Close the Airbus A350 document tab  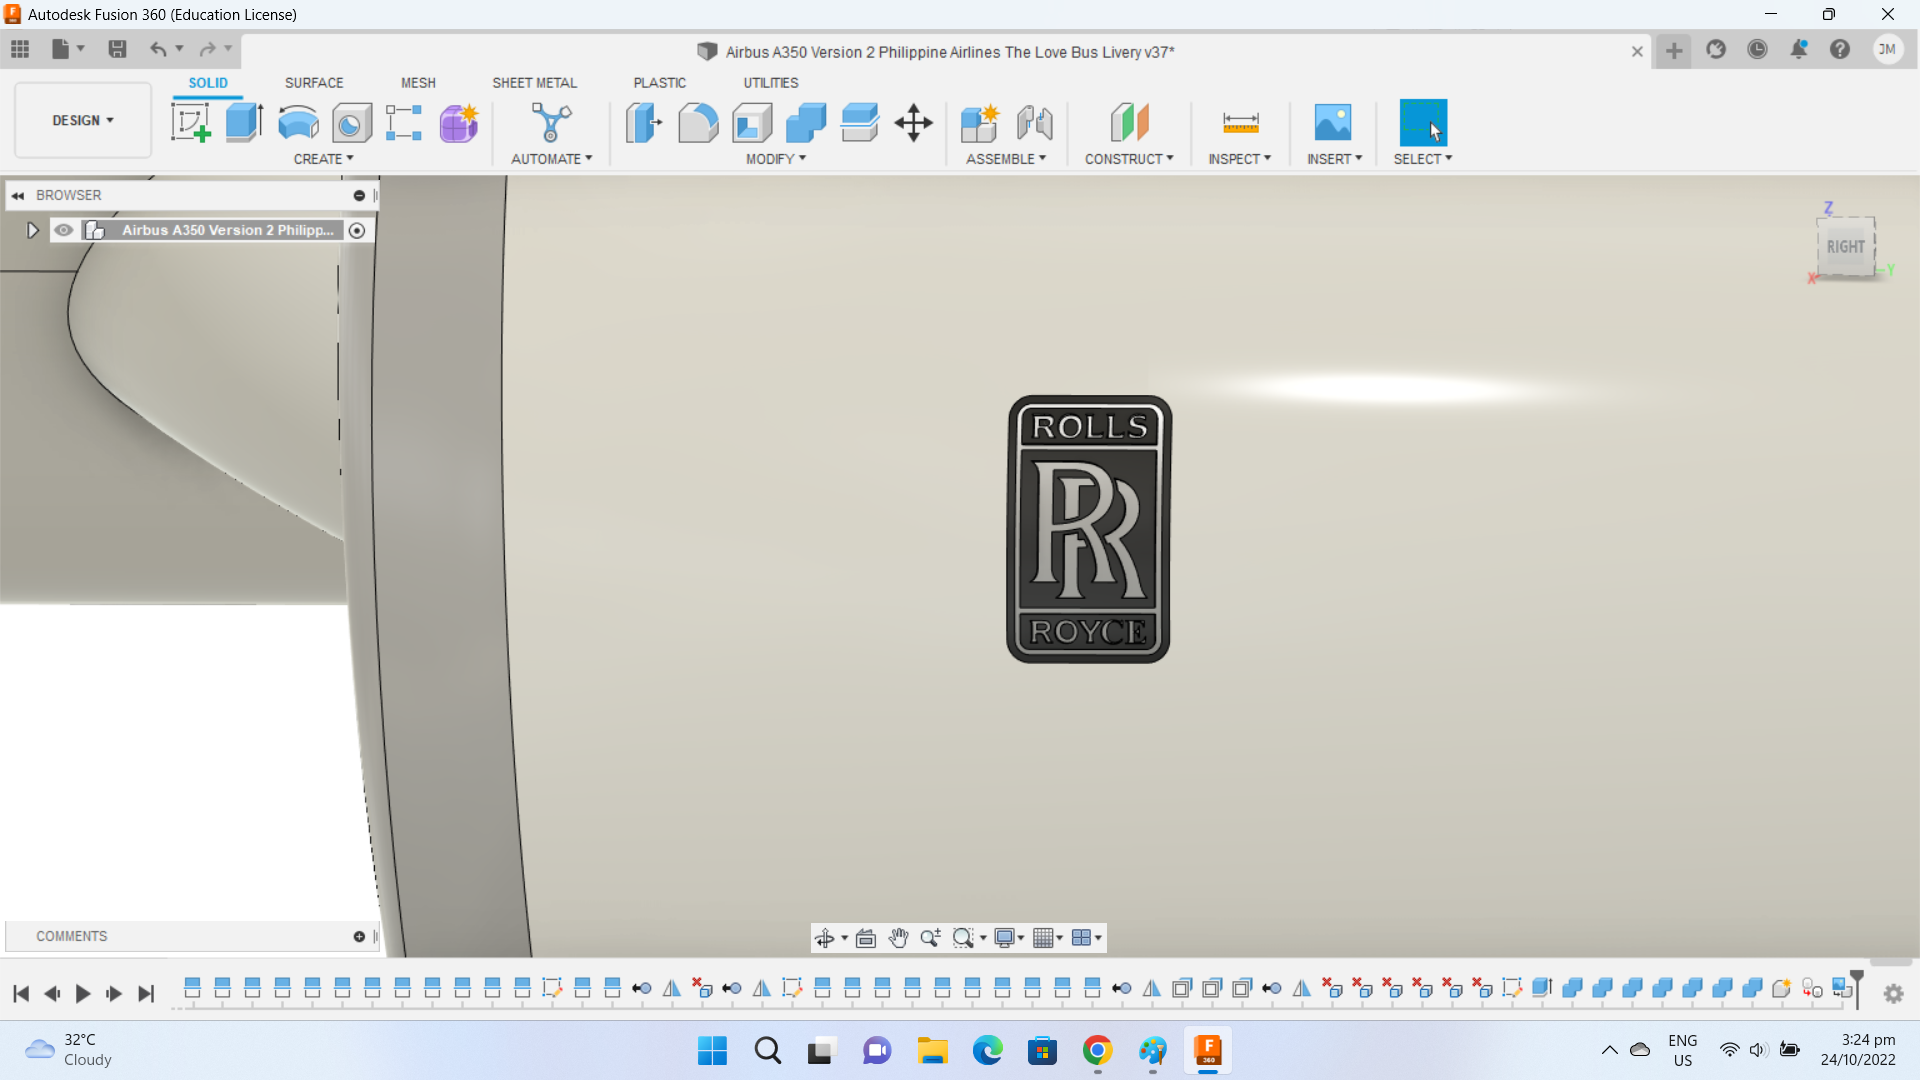(x=1637, y=52)
